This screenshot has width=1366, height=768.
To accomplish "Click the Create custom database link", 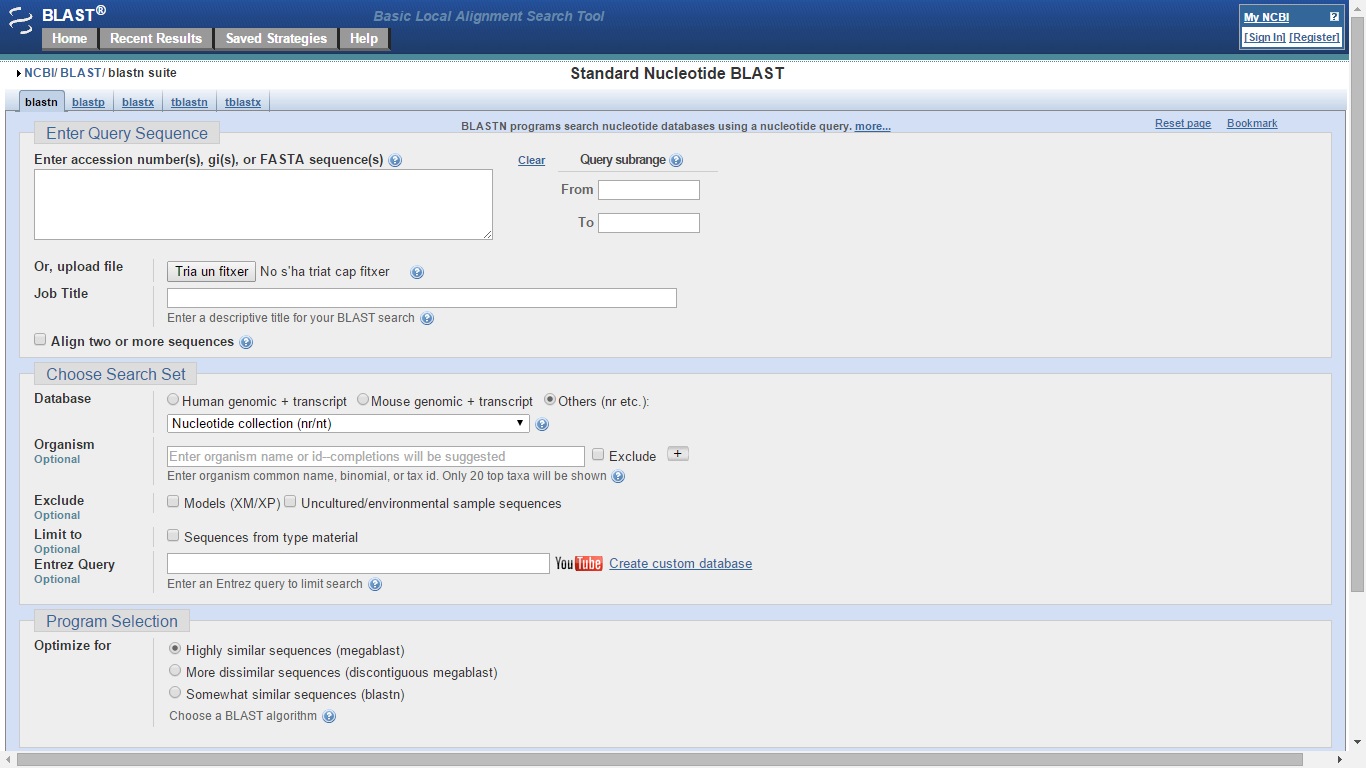I will pyautogui.click(x=681, y=564).
